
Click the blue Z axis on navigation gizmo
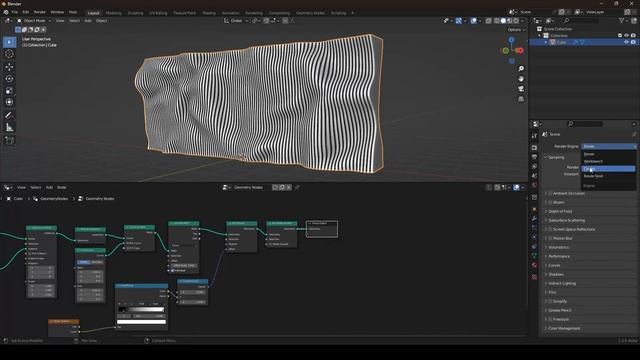[511, 40]
